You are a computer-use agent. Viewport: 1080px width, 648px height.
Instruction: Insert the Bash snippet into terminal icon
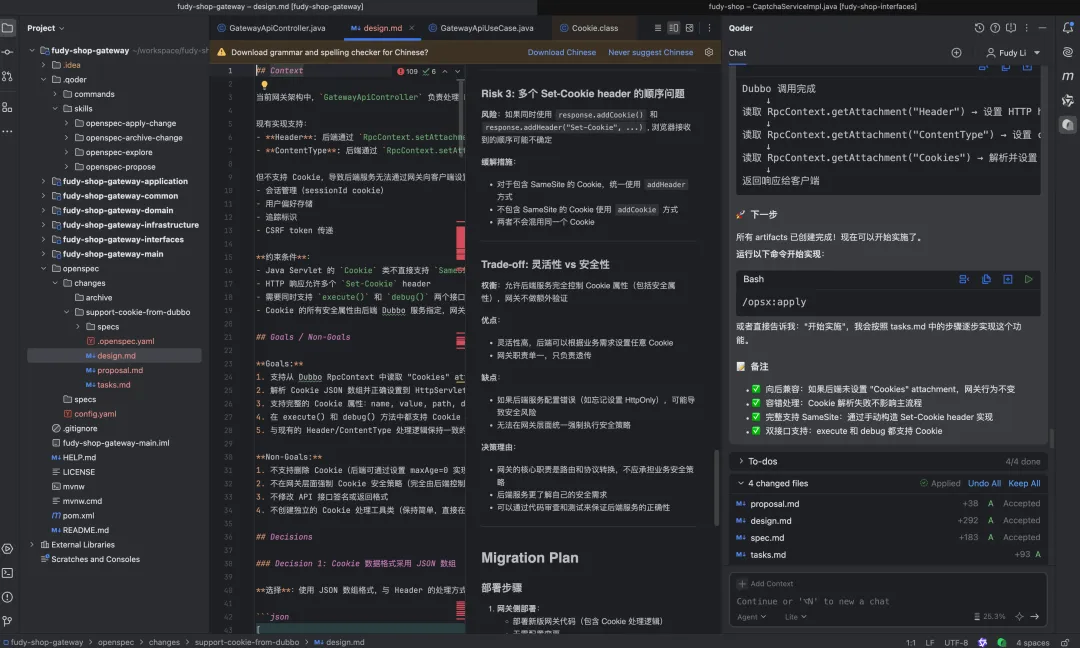[964, 279]
